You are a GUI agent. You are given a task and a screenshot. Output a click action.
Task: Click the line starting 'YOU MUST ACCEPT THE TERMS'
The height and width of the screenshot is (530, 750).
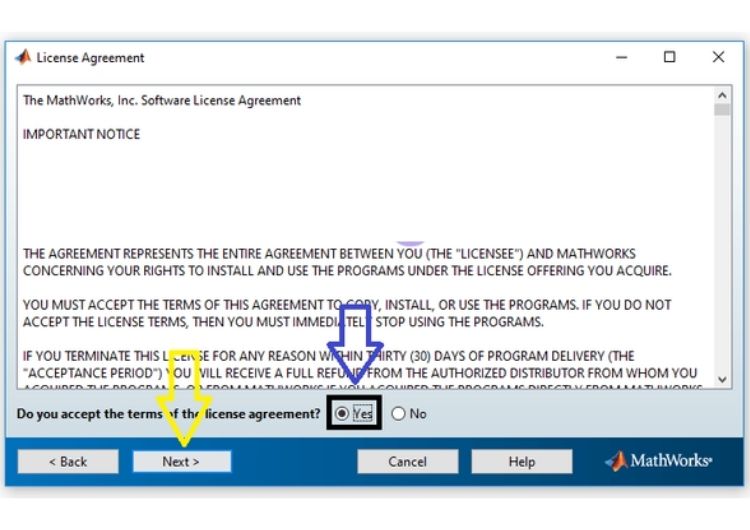coord(347,305)
